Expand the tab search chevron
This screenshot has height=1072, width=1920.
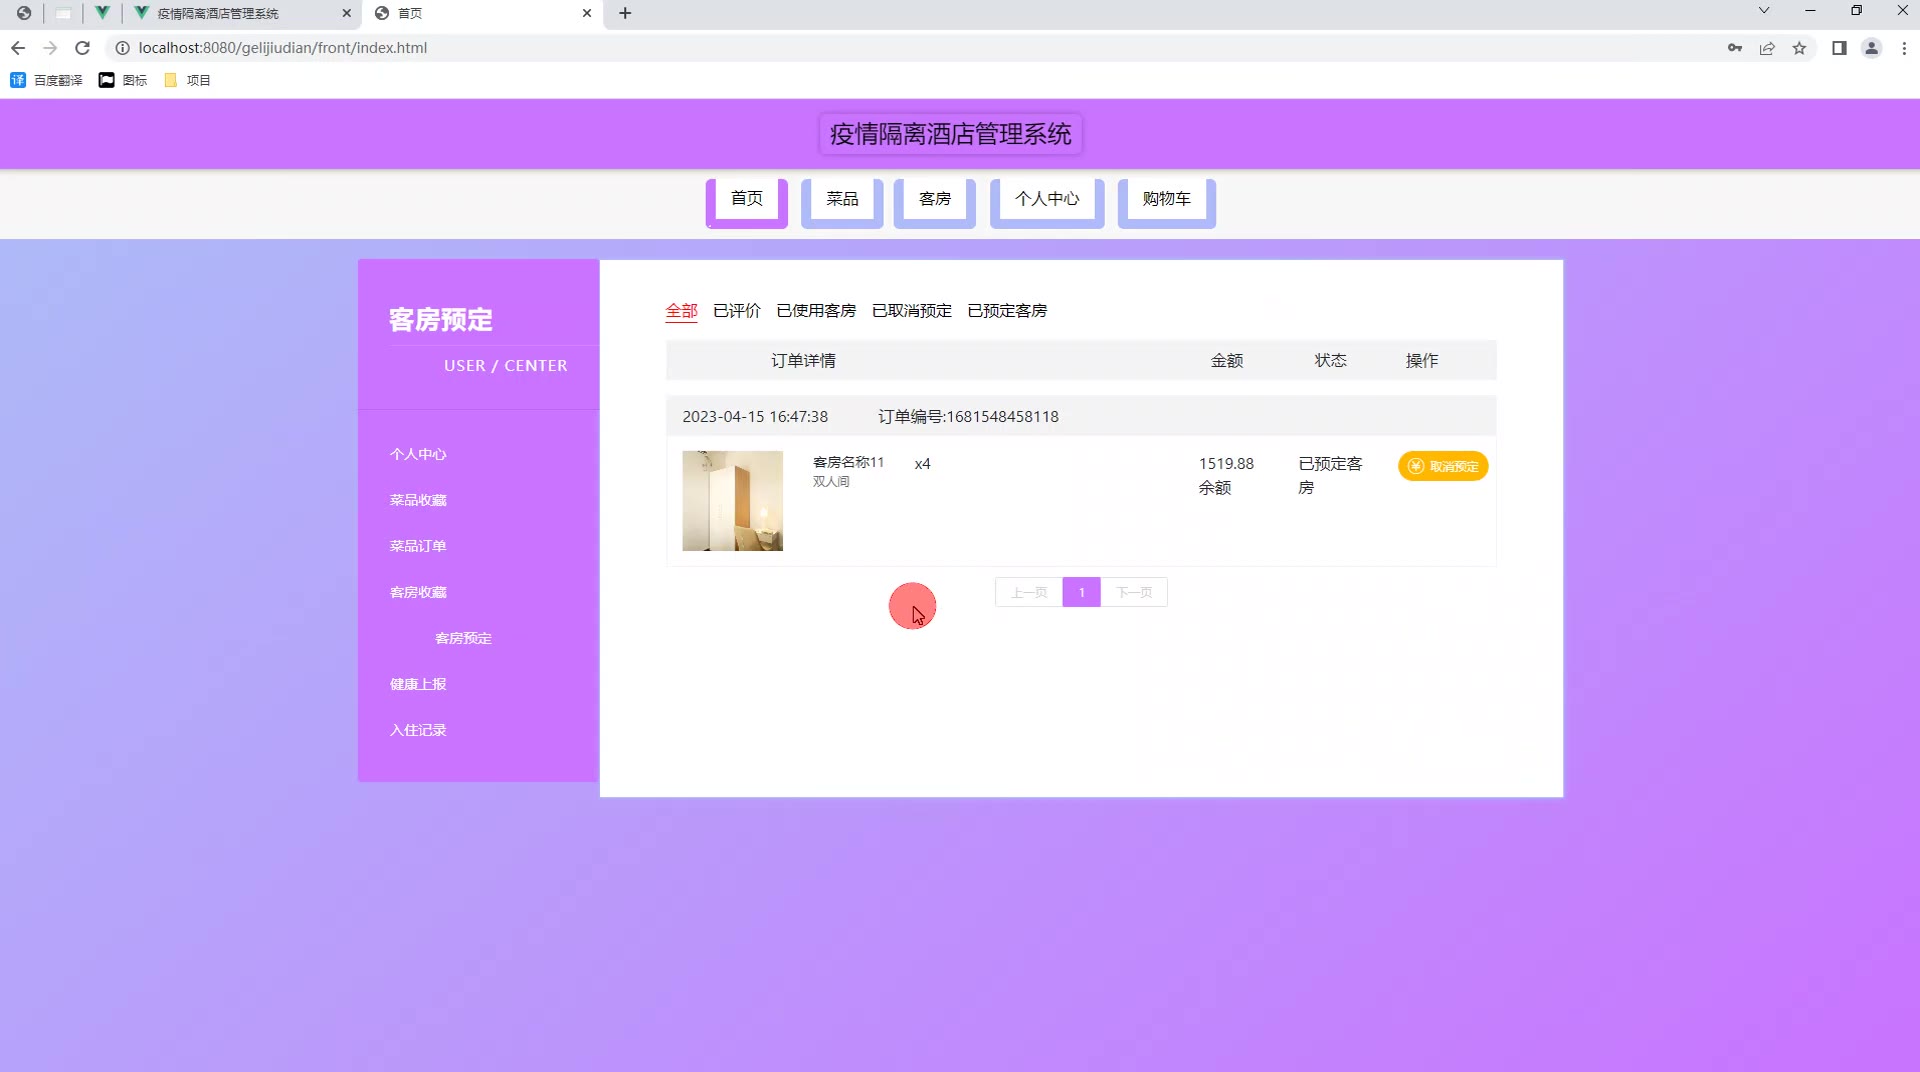click(1764, 11)
